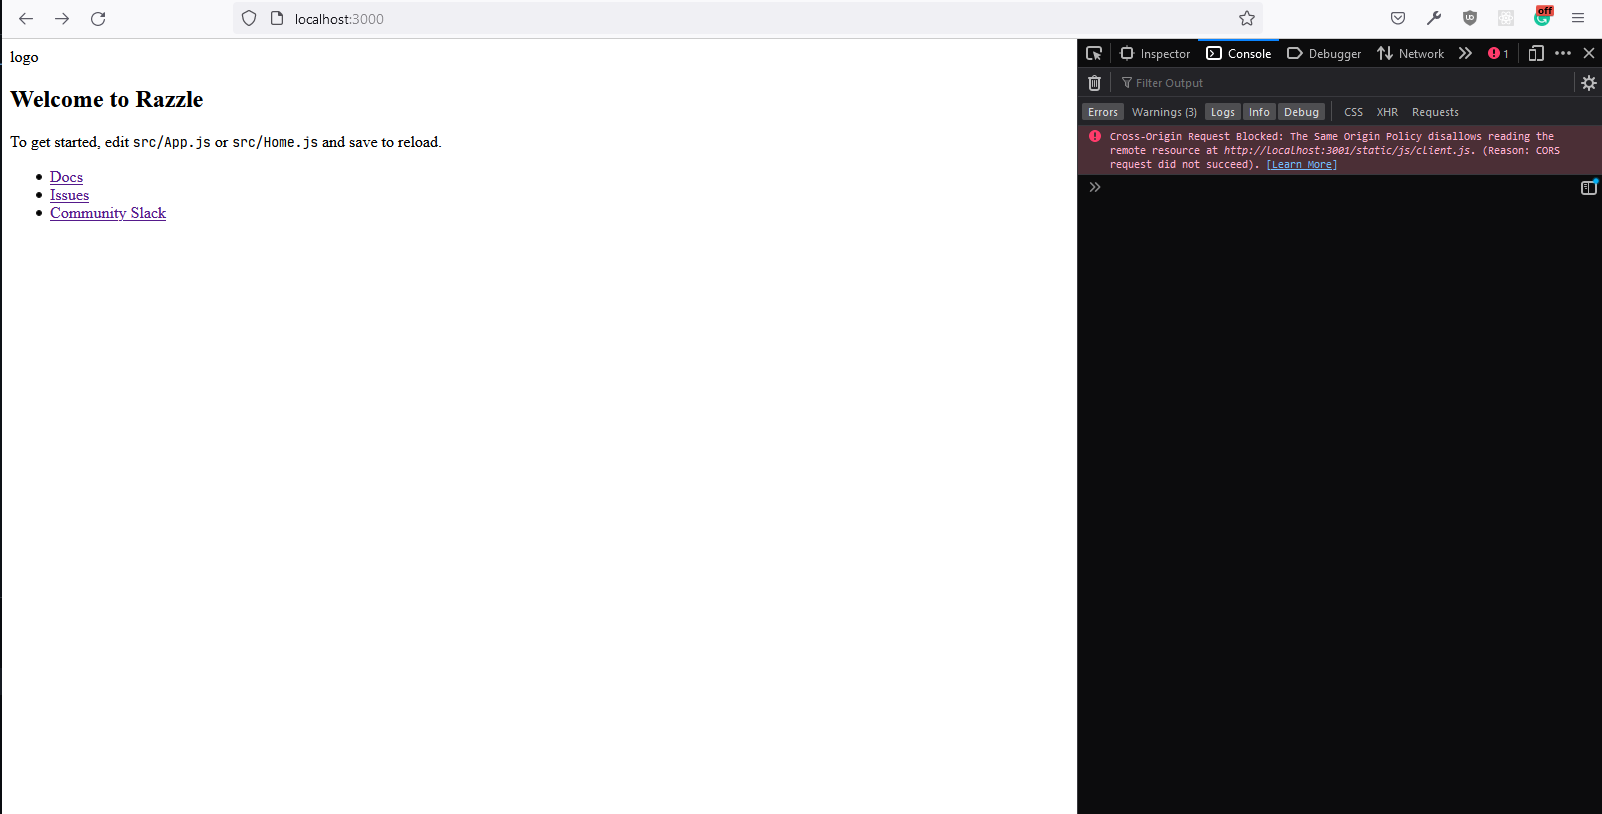Switch to multi-line editor mode

tap(1589, 187)
